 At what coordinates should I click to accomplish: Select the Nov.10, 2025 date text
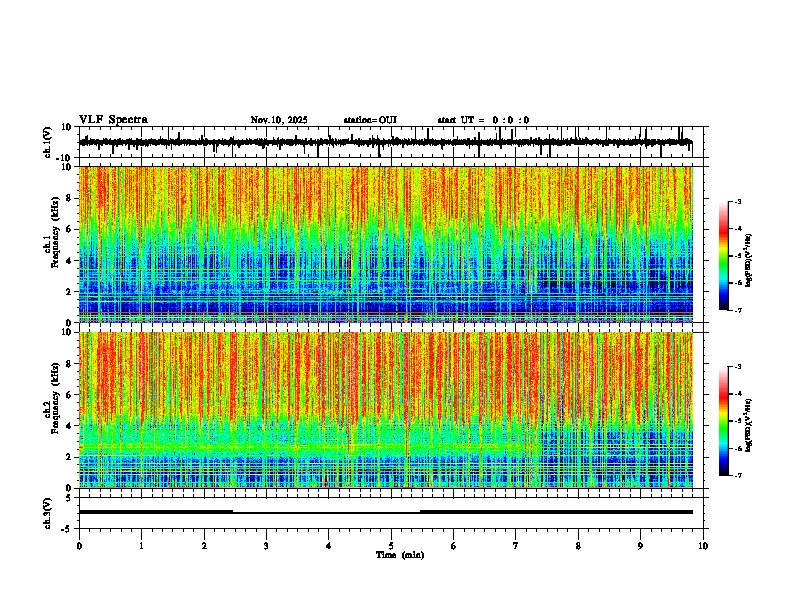tap(279, 120)
